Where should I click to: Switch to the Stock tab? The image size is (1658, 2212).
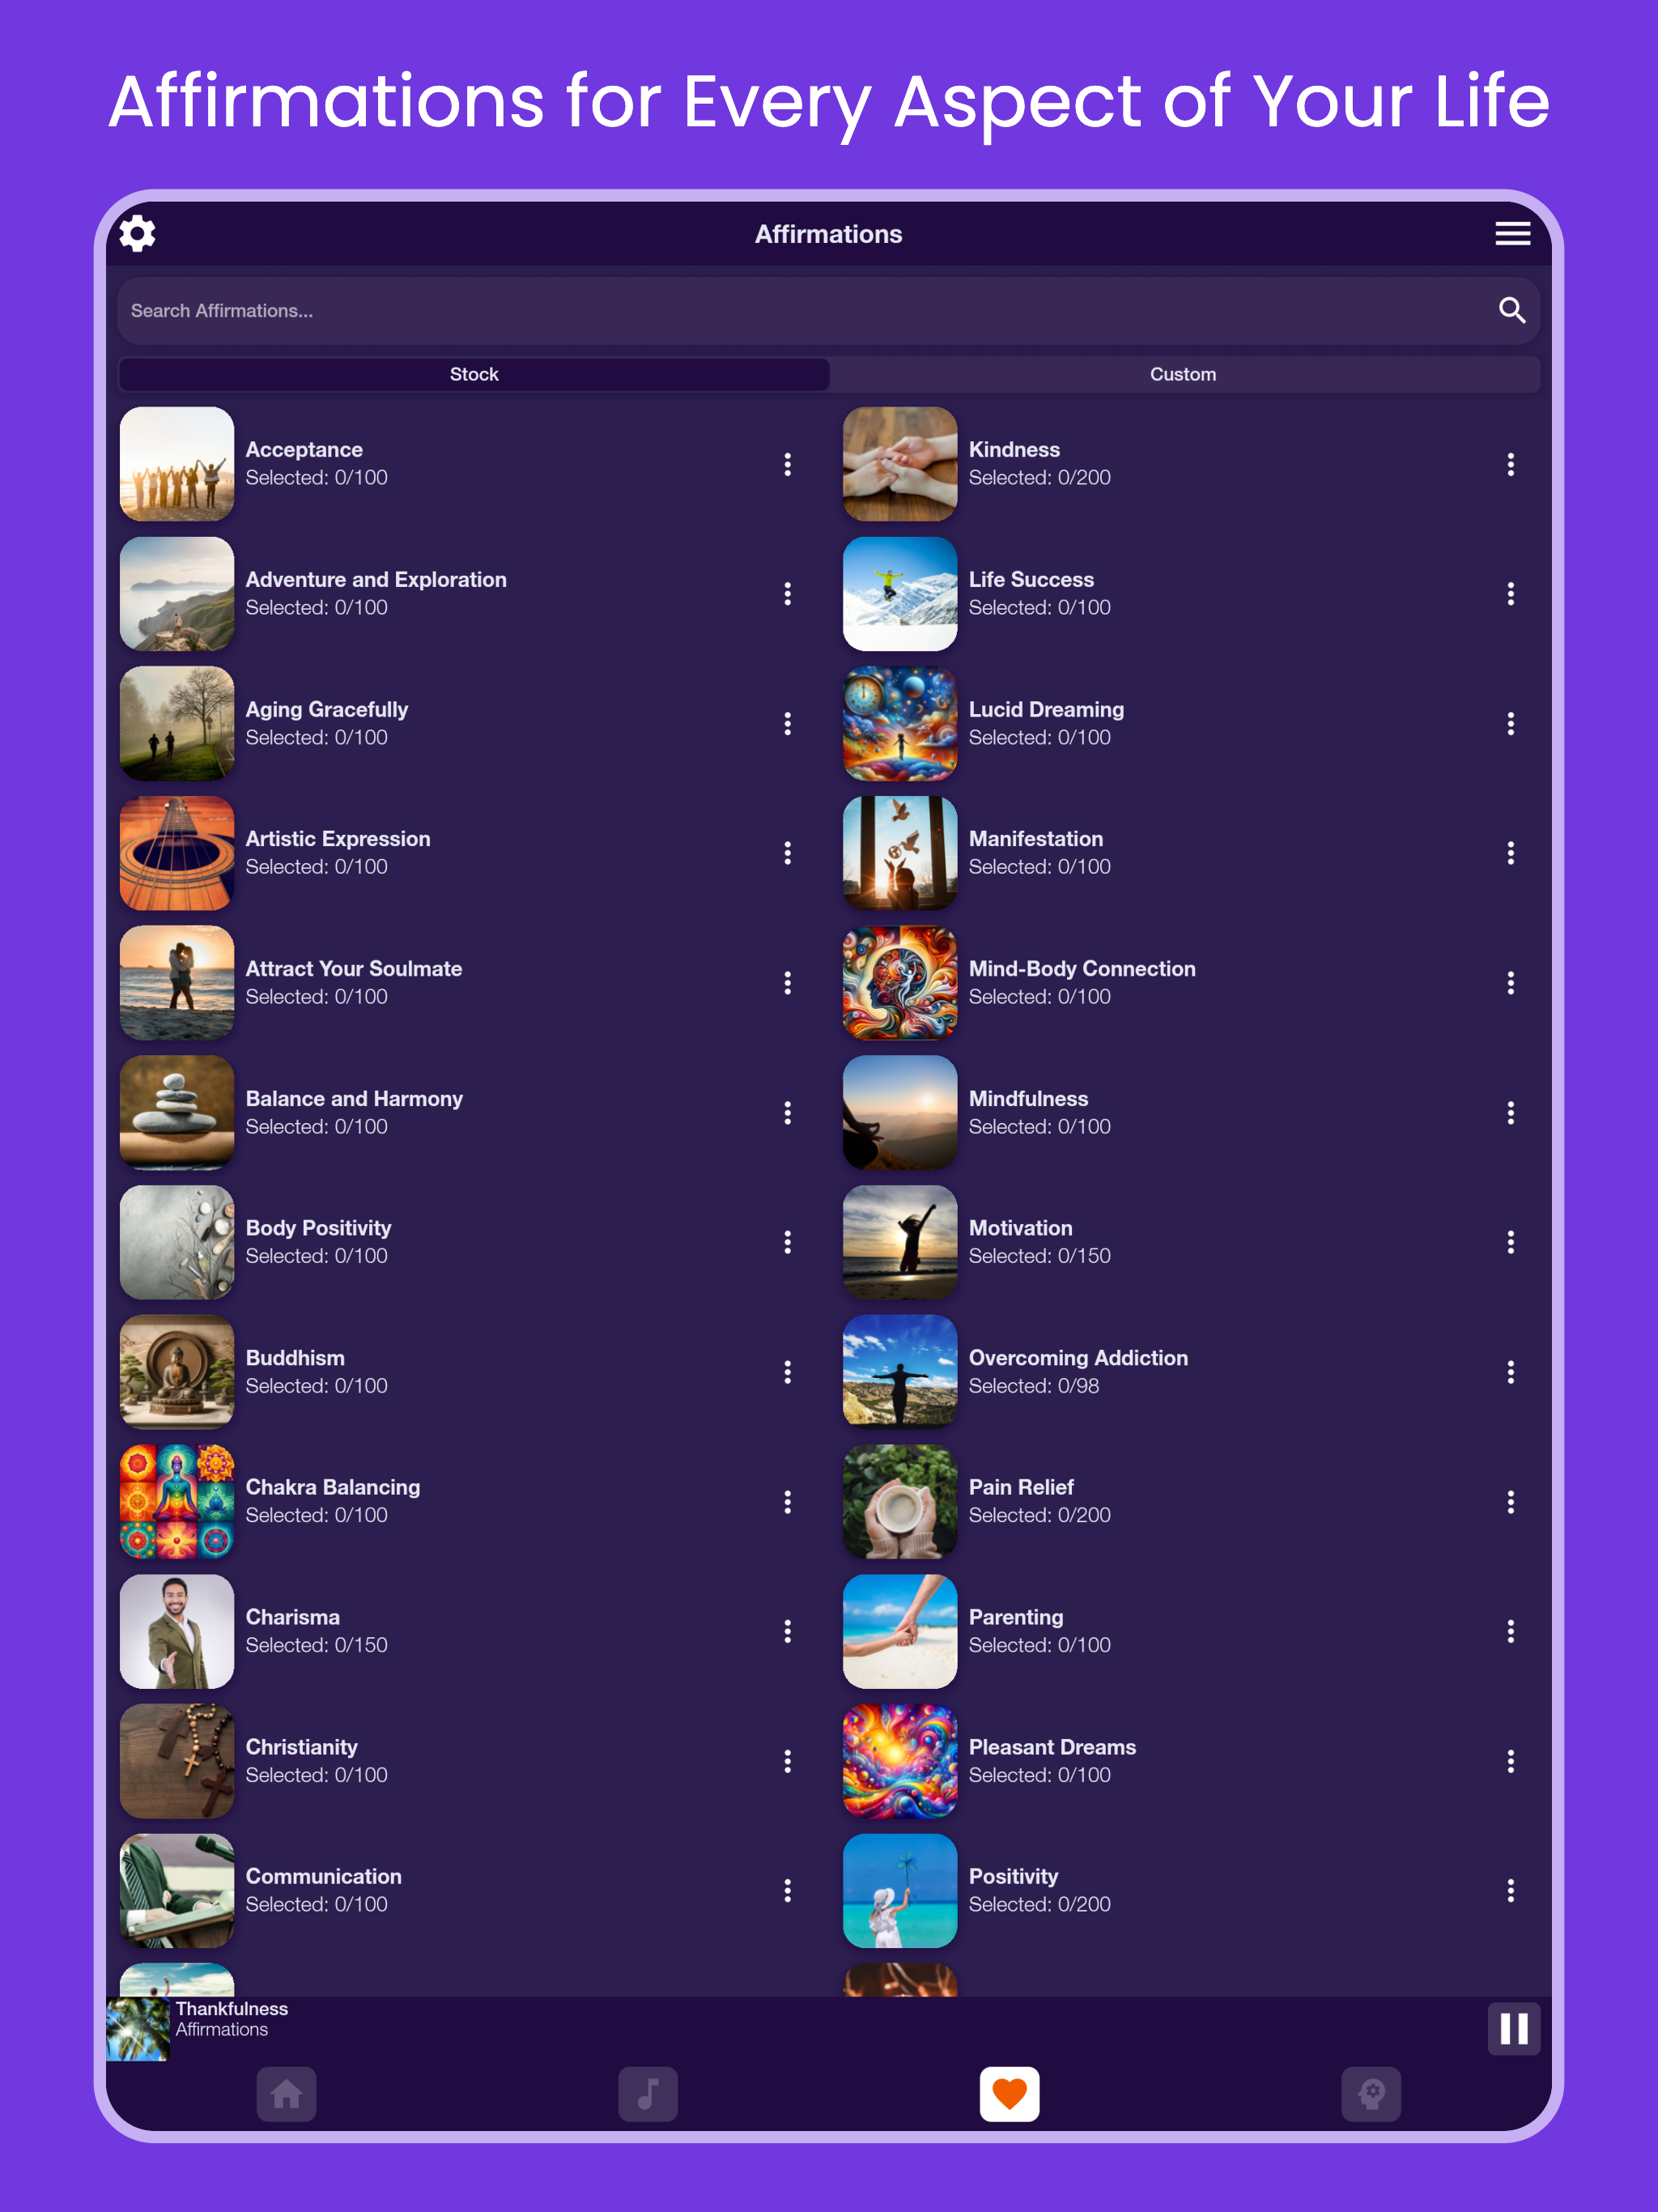tap(474, 374)
